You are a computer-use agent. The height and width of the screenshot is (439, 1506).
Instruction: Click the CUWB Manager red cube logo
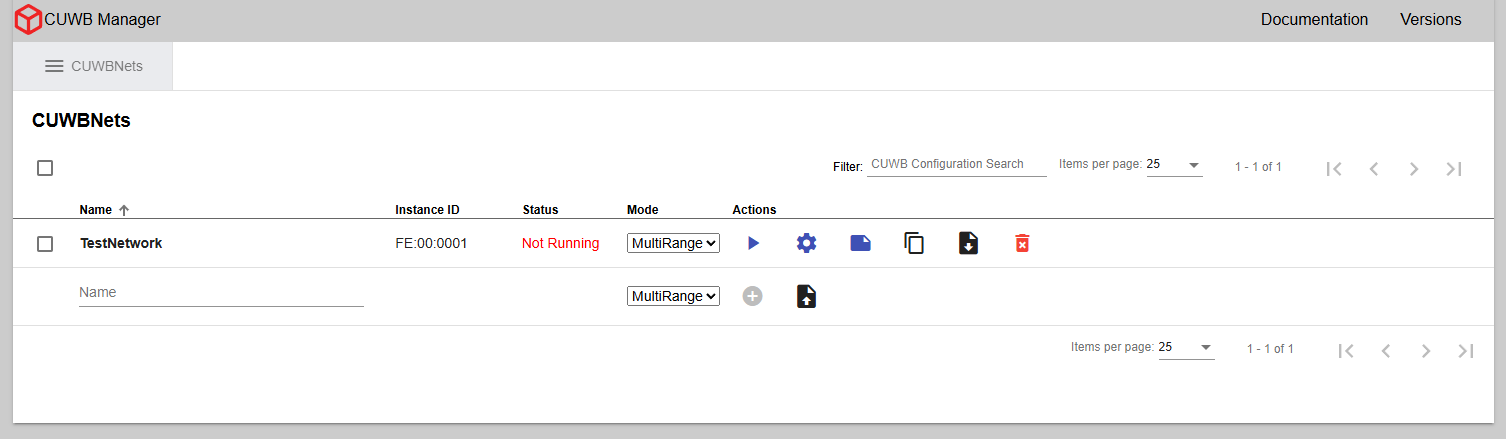(x=29, y=19)
